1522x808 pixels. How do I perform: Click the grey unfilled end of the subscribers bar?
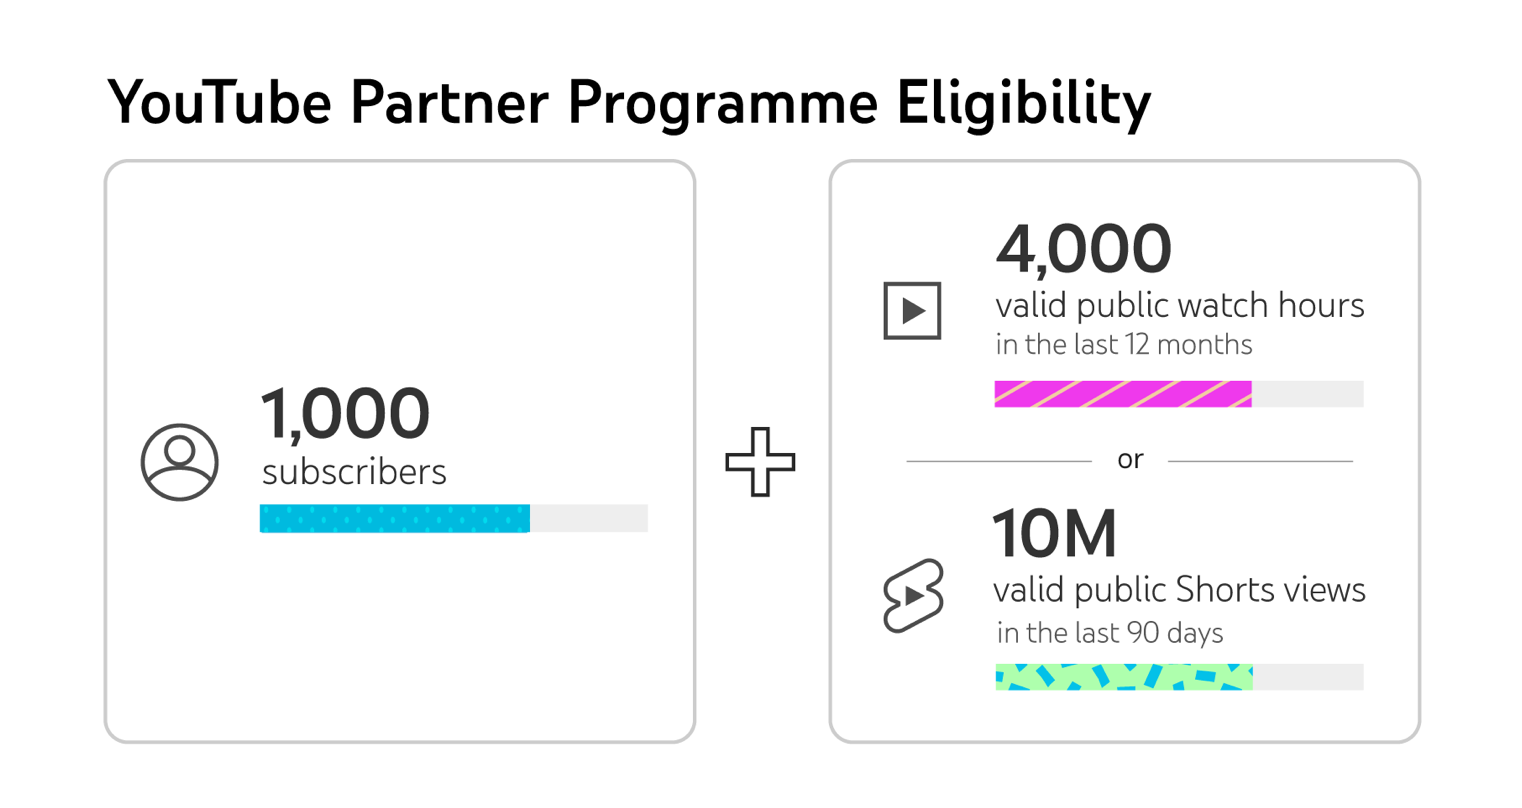click(589, 518)
